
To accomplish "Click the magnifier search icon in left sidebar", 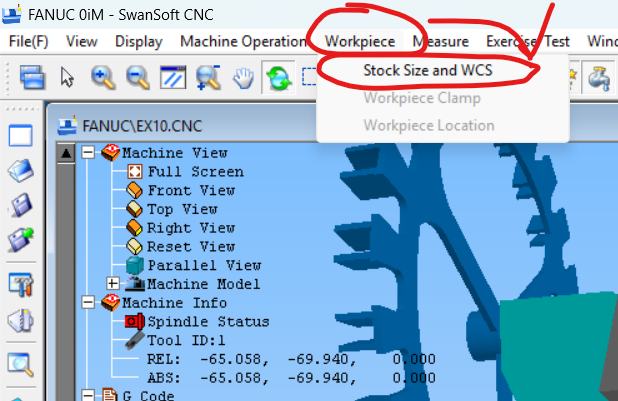I will tap(21, 364).
